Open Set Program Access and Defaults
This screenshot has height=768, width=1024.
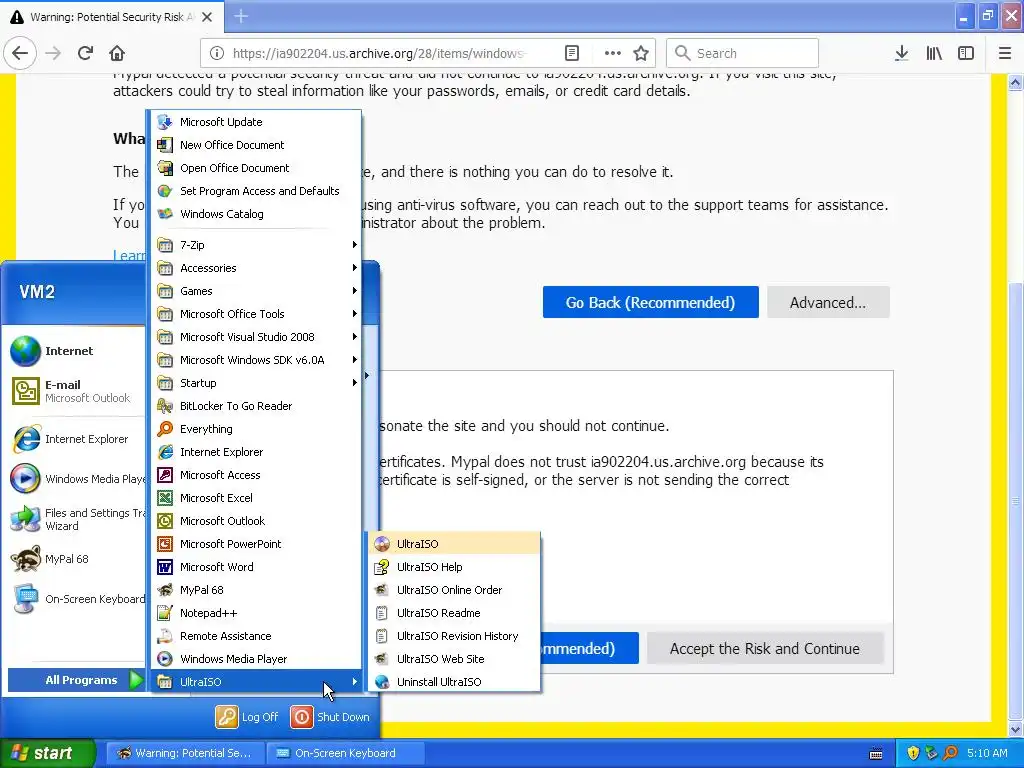256,191
